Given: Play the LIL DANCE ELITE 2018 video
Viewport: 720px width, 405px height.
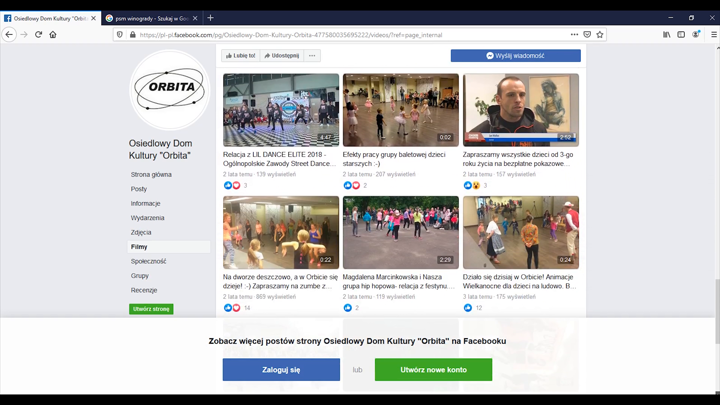Looking at the screenshot, I should point(281,110).
